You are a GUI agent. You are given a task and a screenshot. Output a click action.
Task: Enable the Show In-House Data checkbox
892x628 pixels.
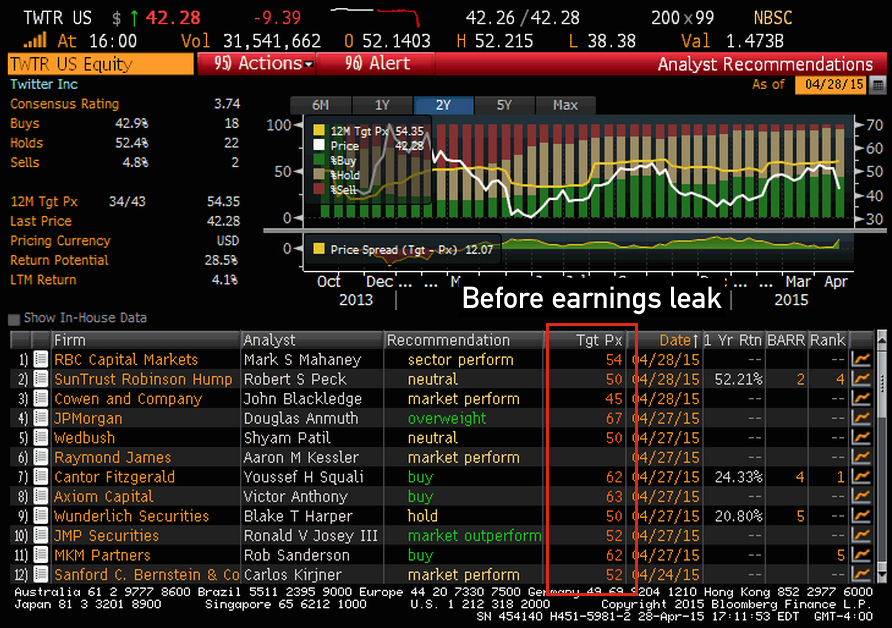14,319
